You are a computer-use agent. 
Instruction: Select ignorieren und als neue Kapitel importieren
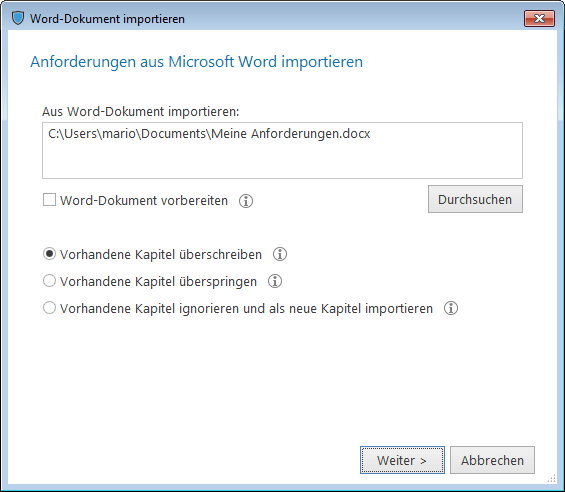[x=49, y=308]
